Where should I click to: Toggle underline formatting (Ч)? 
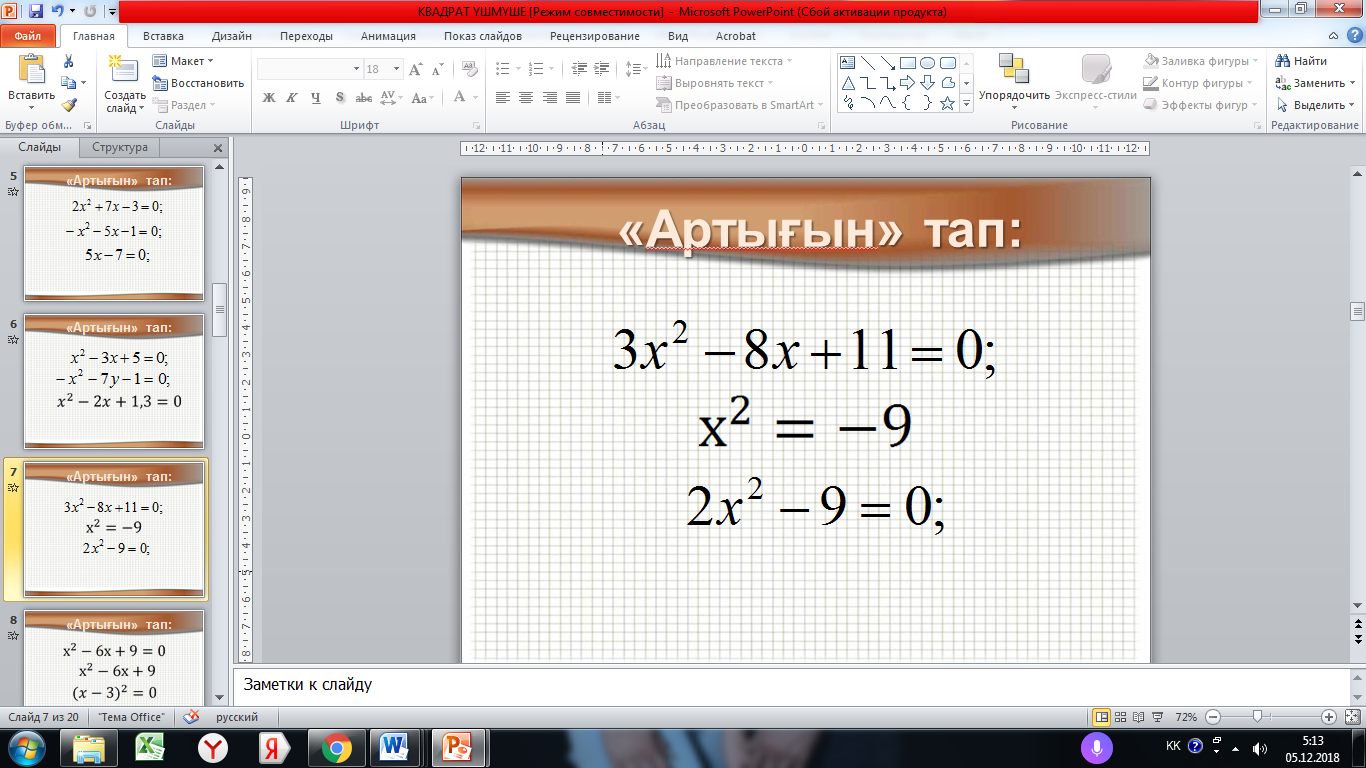[316, 97]
